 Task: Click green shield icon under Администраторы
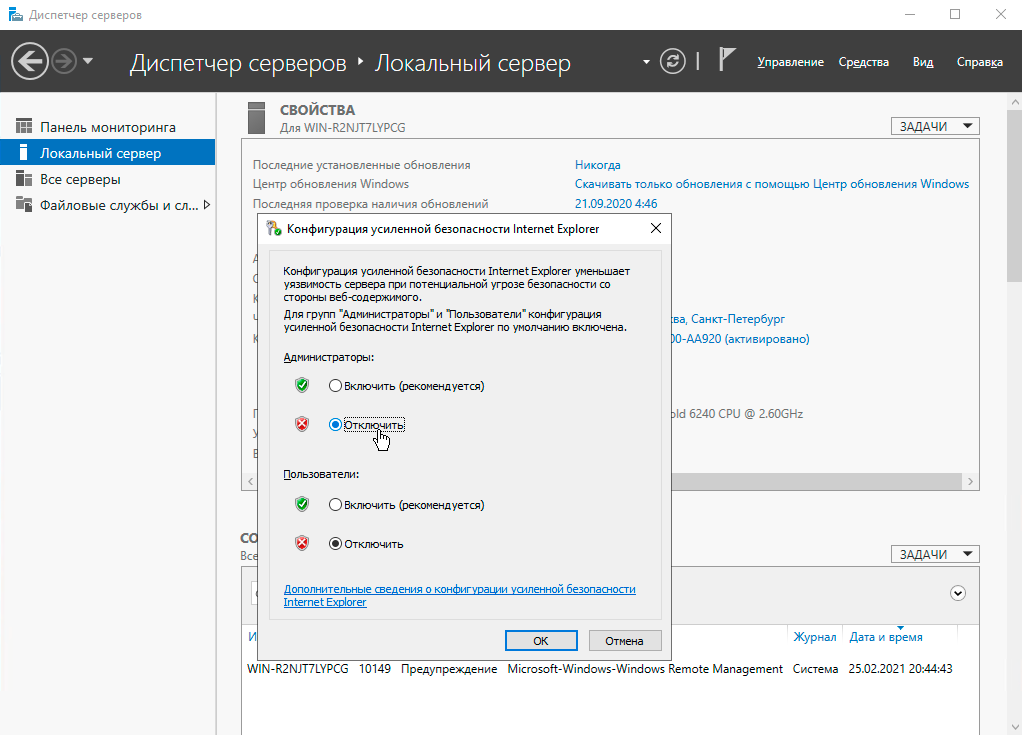pyautogui.click(x=302, y=385)
